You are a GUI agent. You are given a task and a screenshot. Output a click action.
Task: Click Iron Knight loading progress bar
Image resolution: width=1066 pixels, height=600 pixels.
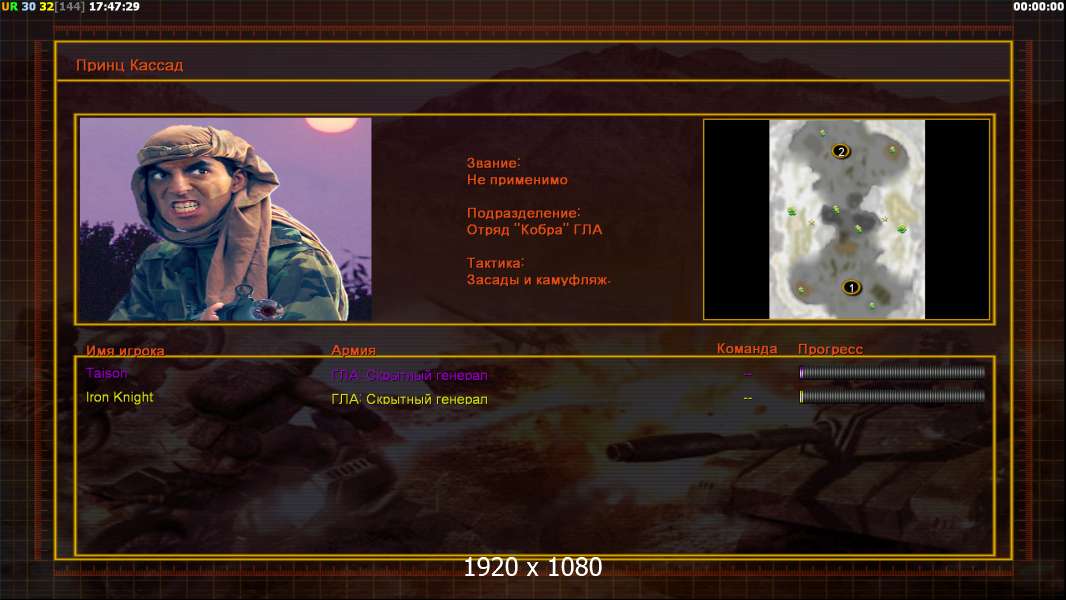tap(892, 396)
